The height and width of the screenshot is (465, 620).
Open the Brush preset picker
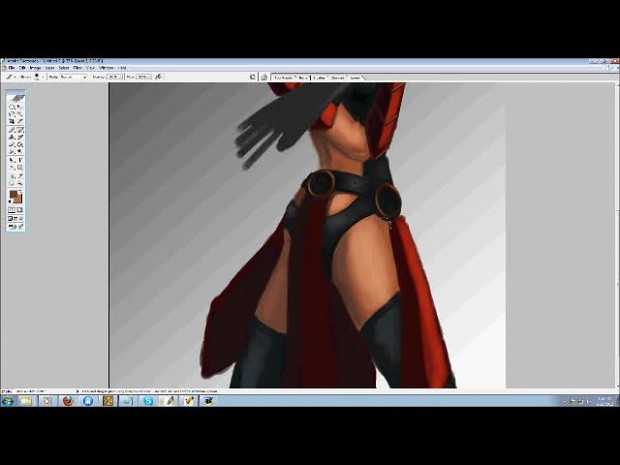click(x=38, y=76)
